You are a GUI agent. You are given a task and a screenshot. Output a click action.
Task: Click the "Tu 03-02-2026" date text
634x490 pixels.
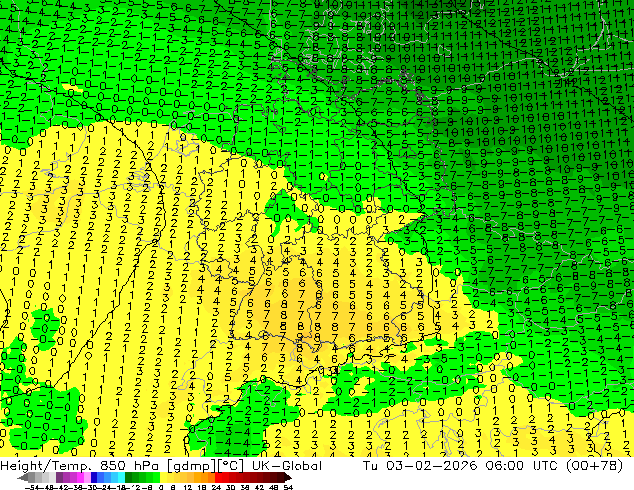pyautogui.click(x=421, y=466)
